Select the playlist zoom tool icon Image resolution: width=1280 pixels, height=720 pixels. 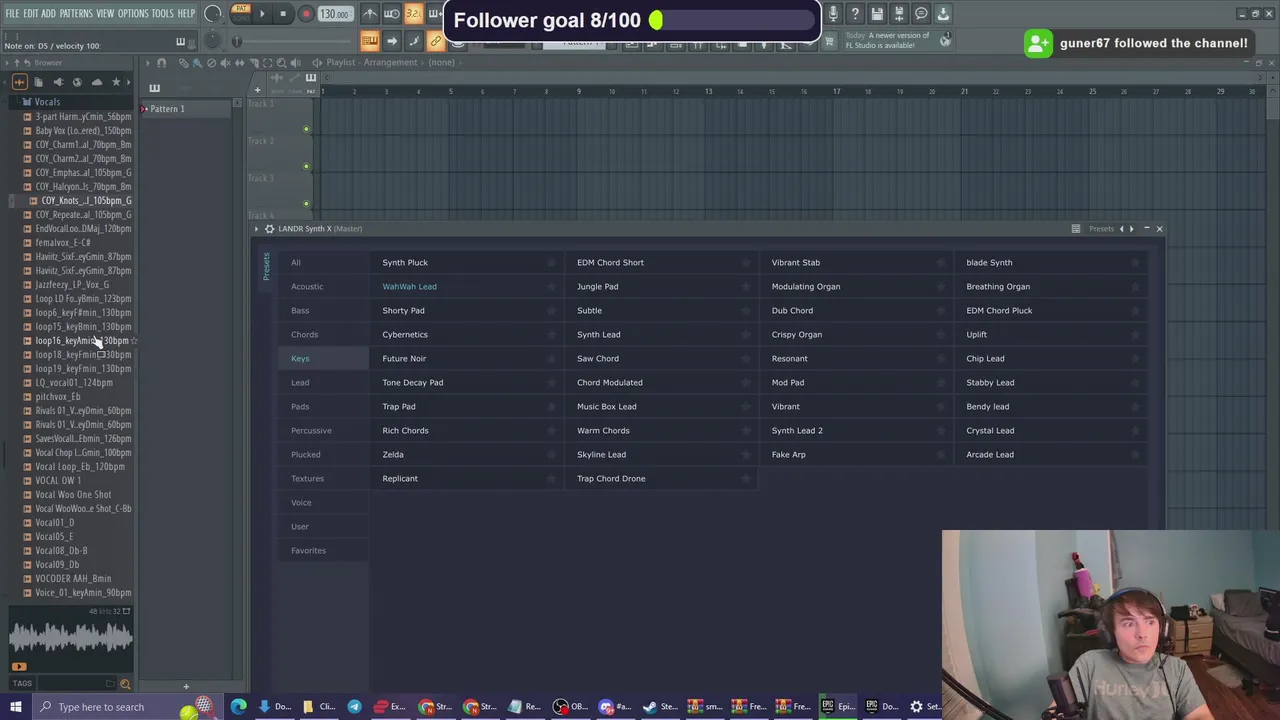click(281, 62)
